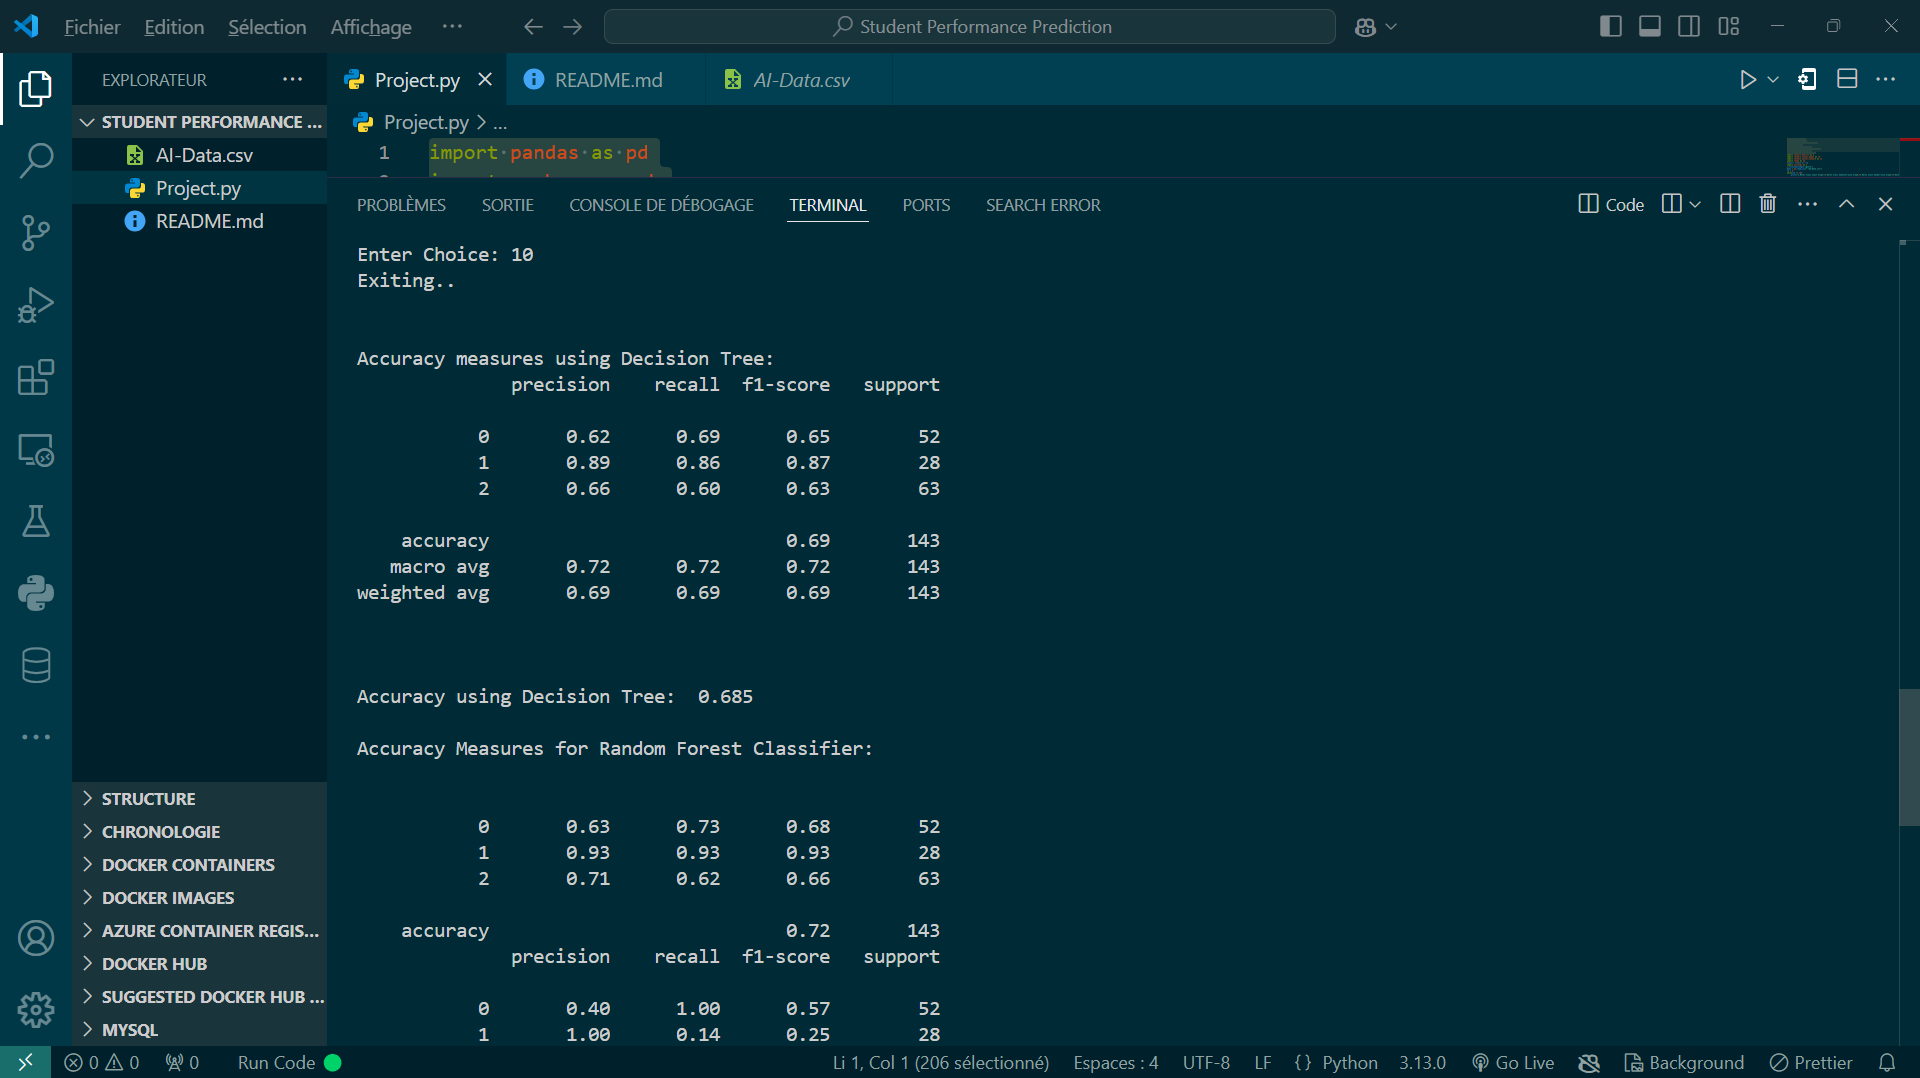The height and width of the screenshot is (1078, 1920).
Task: Switch to the PROBLÈMES panel tab
Action: pyautogui.click(x=401, y=205)
